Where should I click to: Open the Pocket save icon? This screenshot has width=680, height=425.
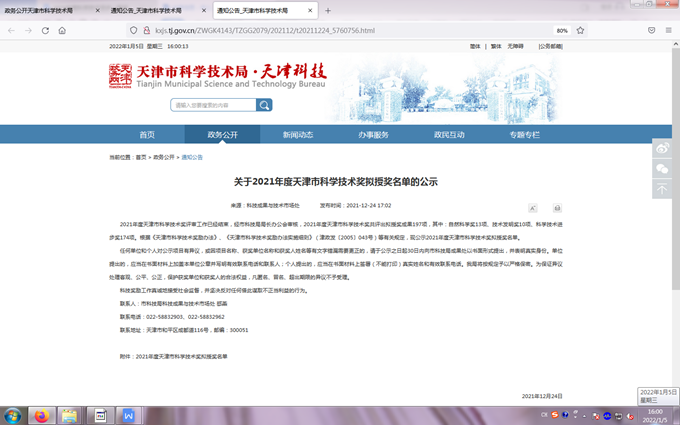651,30
